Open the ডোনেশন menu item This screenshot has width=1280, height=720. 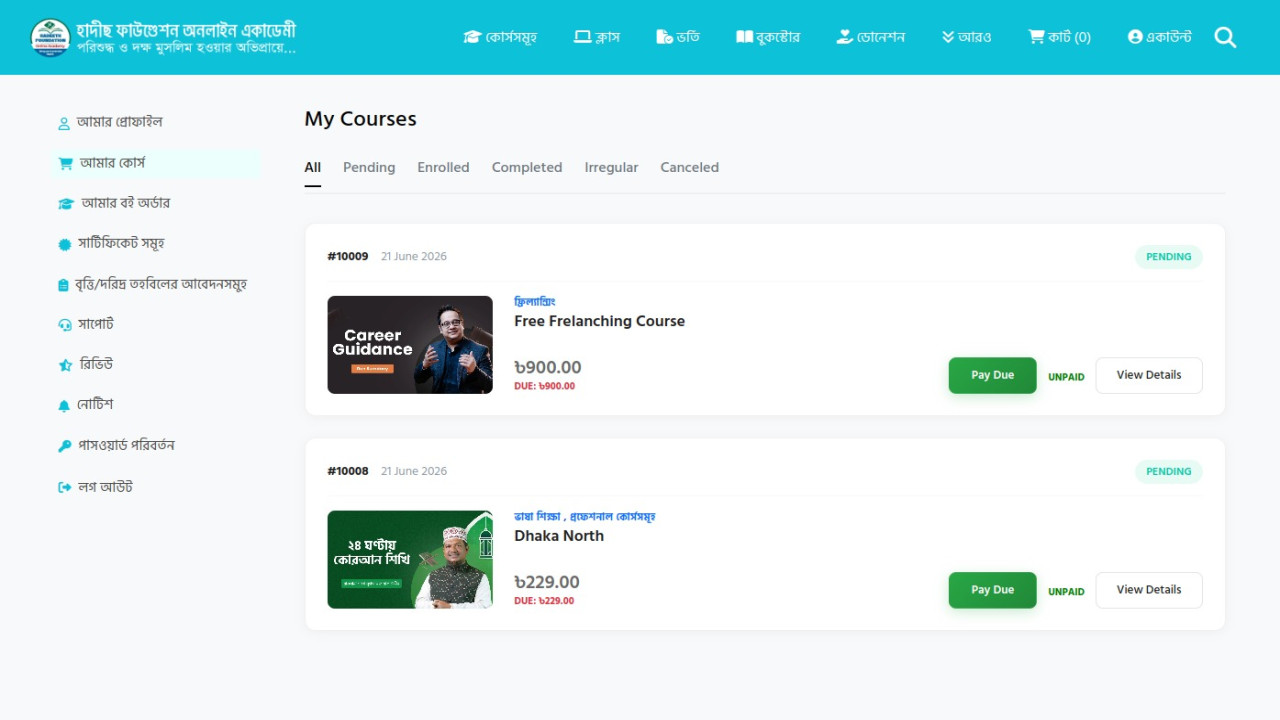(870, 37)
